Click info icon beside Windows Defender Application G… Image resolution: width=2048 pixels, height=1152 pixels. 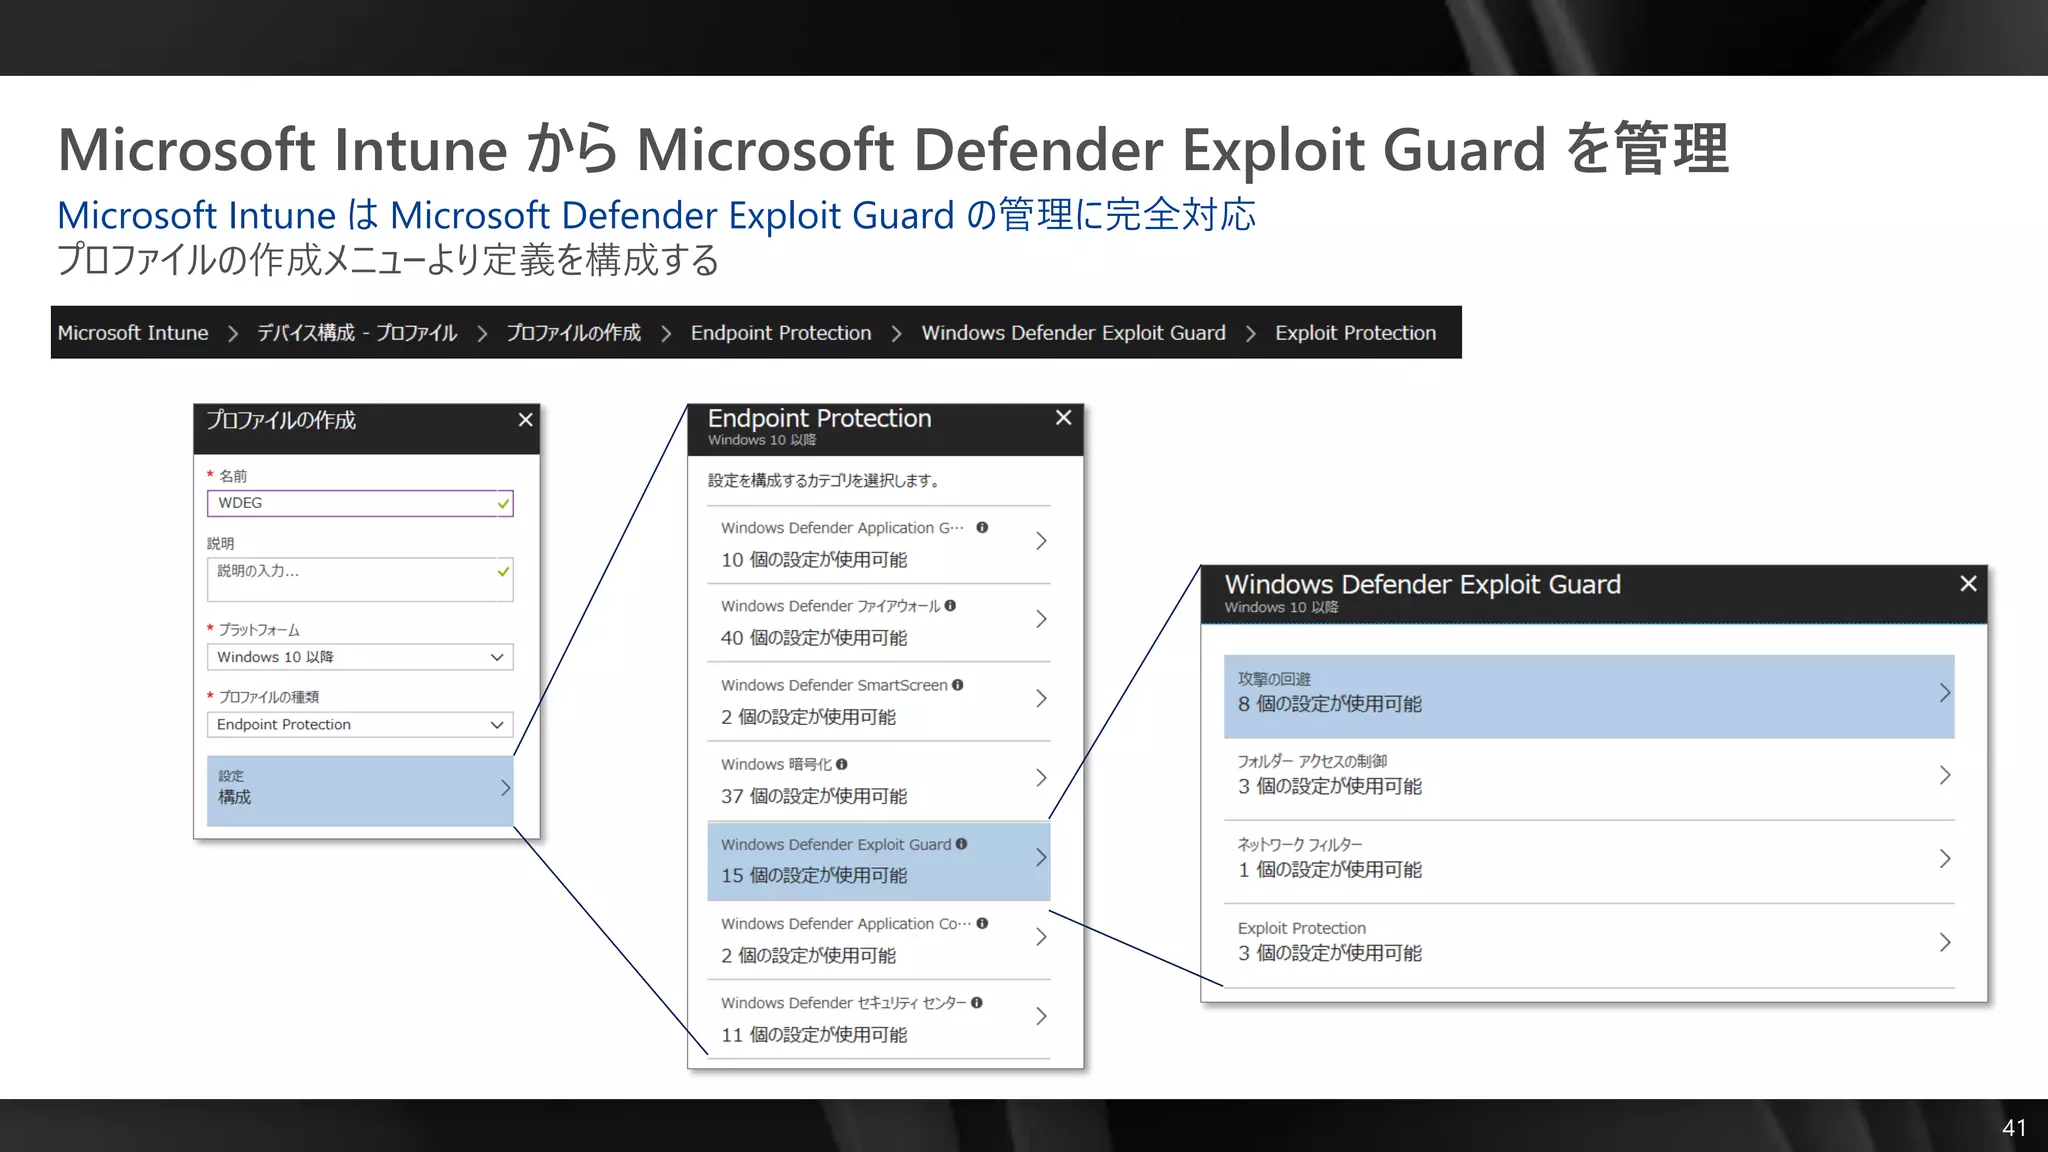click(982, 527)
